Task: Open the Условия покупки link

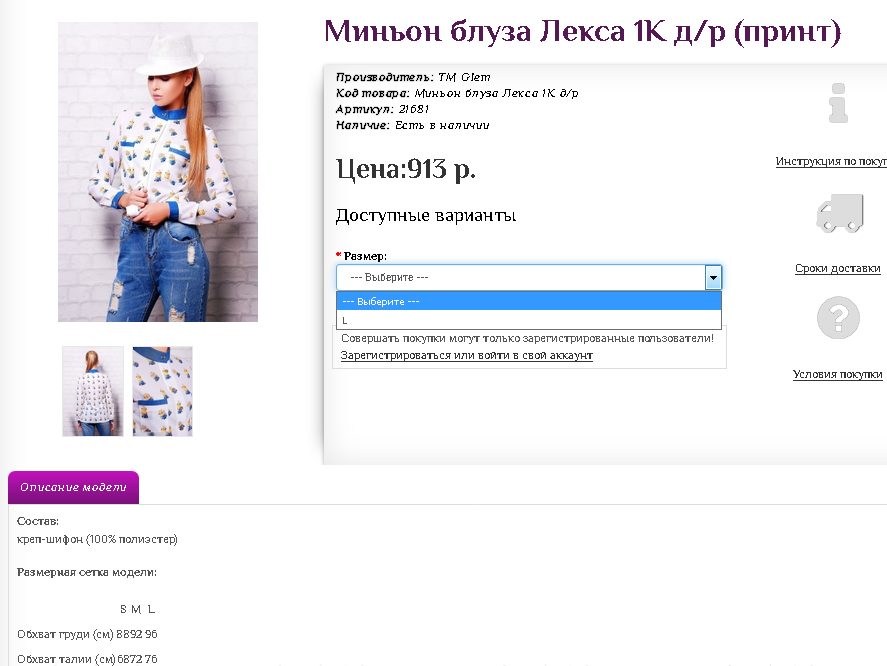Action: click(x=837, y=374)
